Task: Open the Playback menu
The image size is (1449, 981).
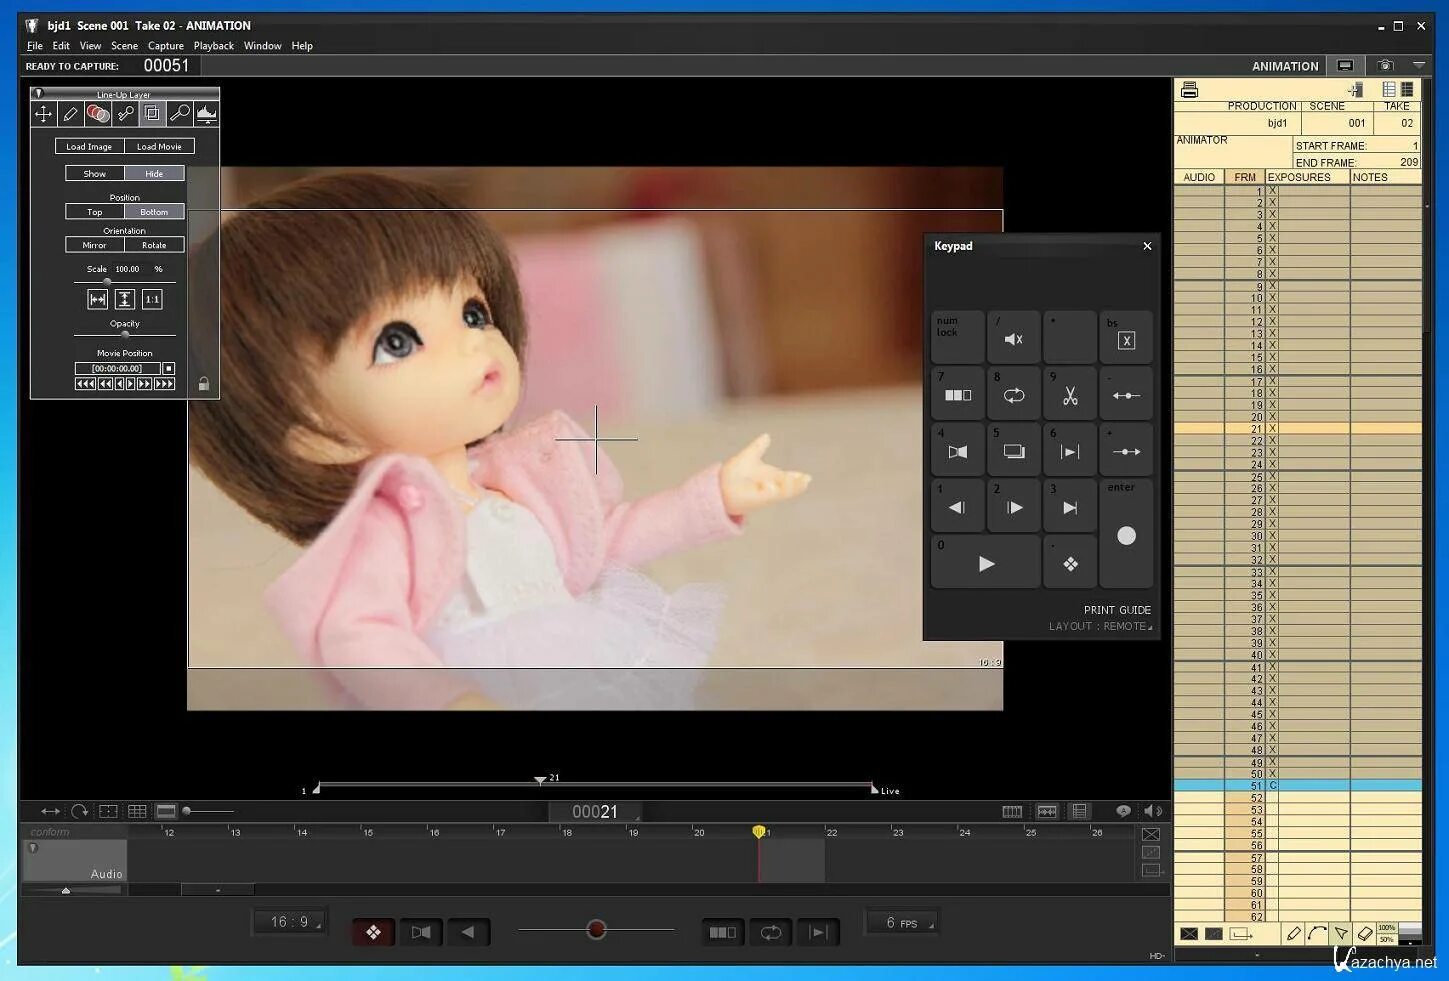Action: pyautogui.click(x=214, y=46)
